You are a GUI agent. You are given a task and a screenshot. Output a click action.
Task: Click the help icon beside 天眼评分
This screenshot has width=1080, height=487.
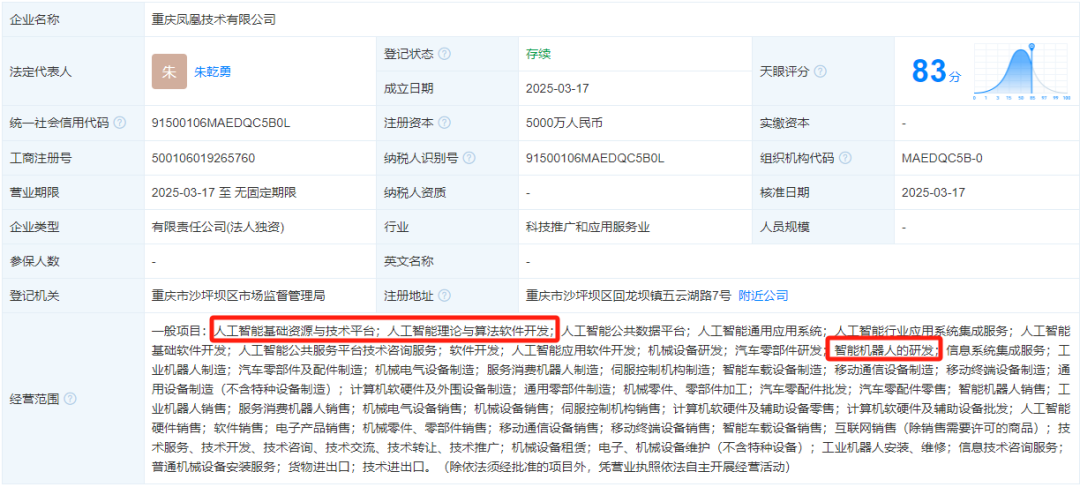[820, 72]
